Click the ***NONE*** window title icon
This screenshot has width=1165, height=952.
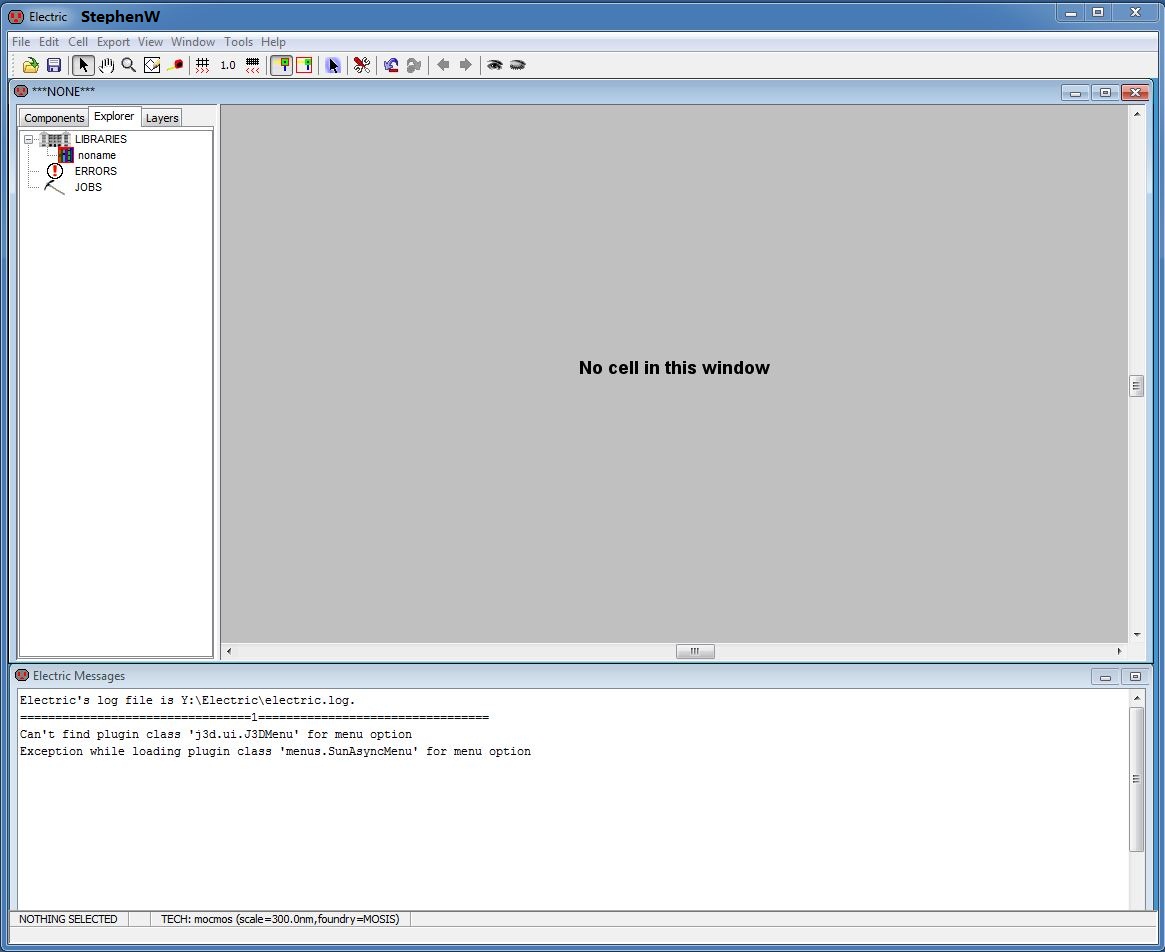click(22, 91)
